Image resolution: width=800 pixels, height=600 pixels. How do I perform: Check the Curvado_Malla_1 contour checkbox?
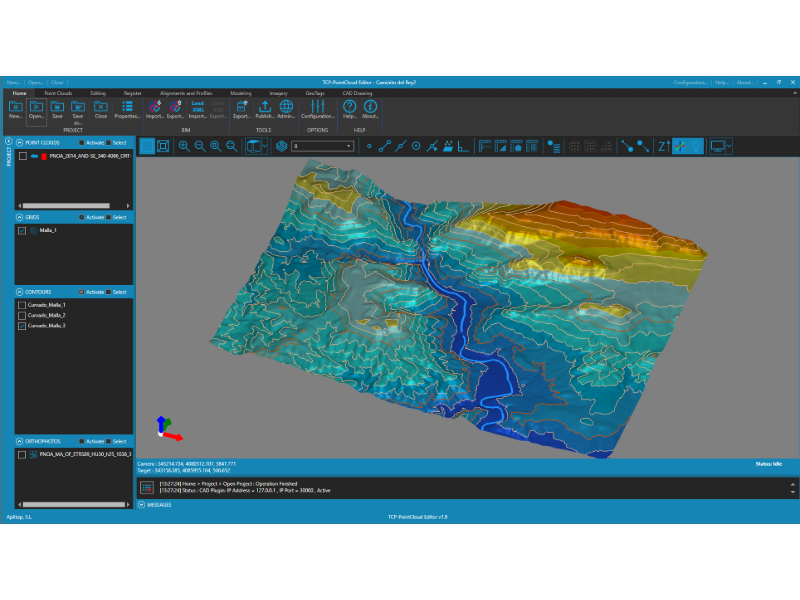point(22,305)
